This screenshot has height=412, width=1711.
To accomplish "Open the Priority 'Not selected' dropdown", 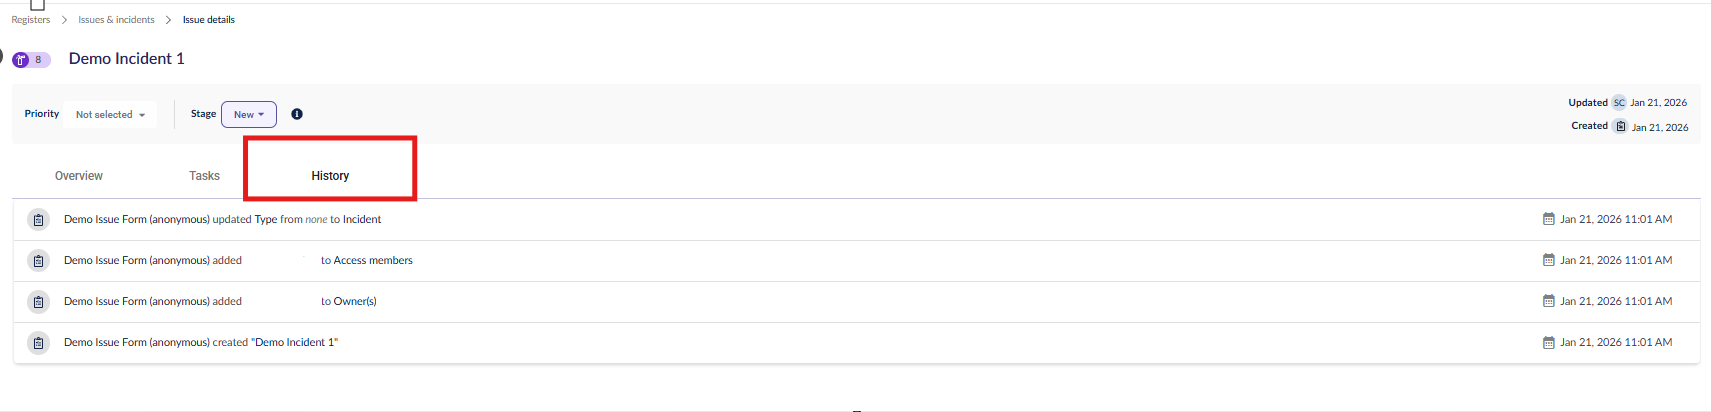I will (x=110, y=115).
